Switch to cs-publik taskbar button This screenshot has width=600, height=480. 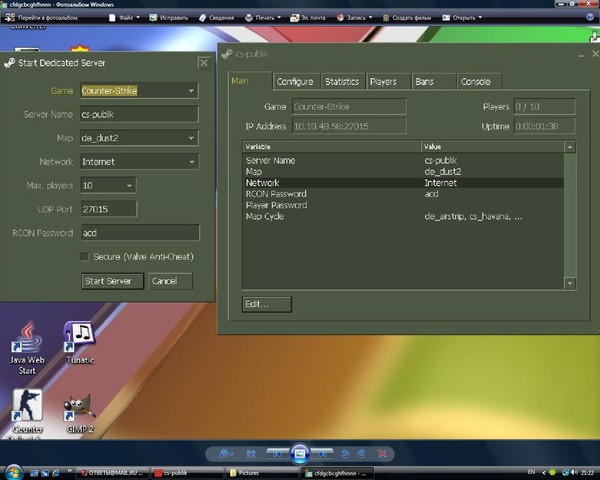(x=187, y=473)
